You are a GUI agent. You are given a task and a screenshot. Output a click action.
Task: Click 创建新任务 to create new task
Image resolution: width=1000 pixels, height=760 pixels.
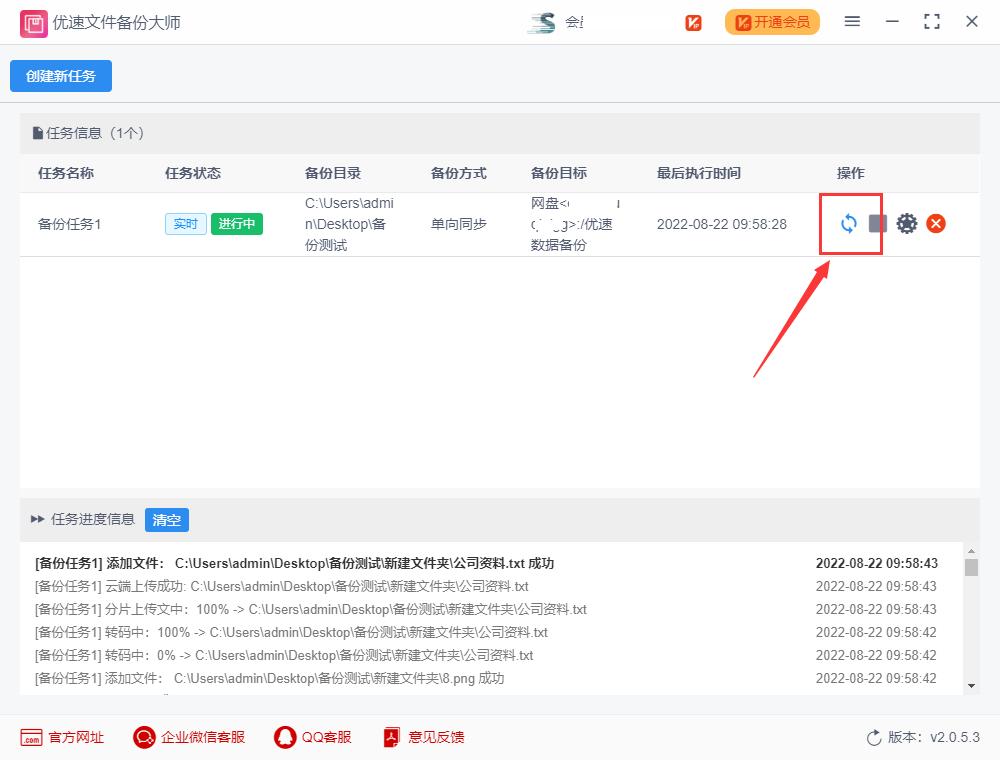[x=60, y=75]
